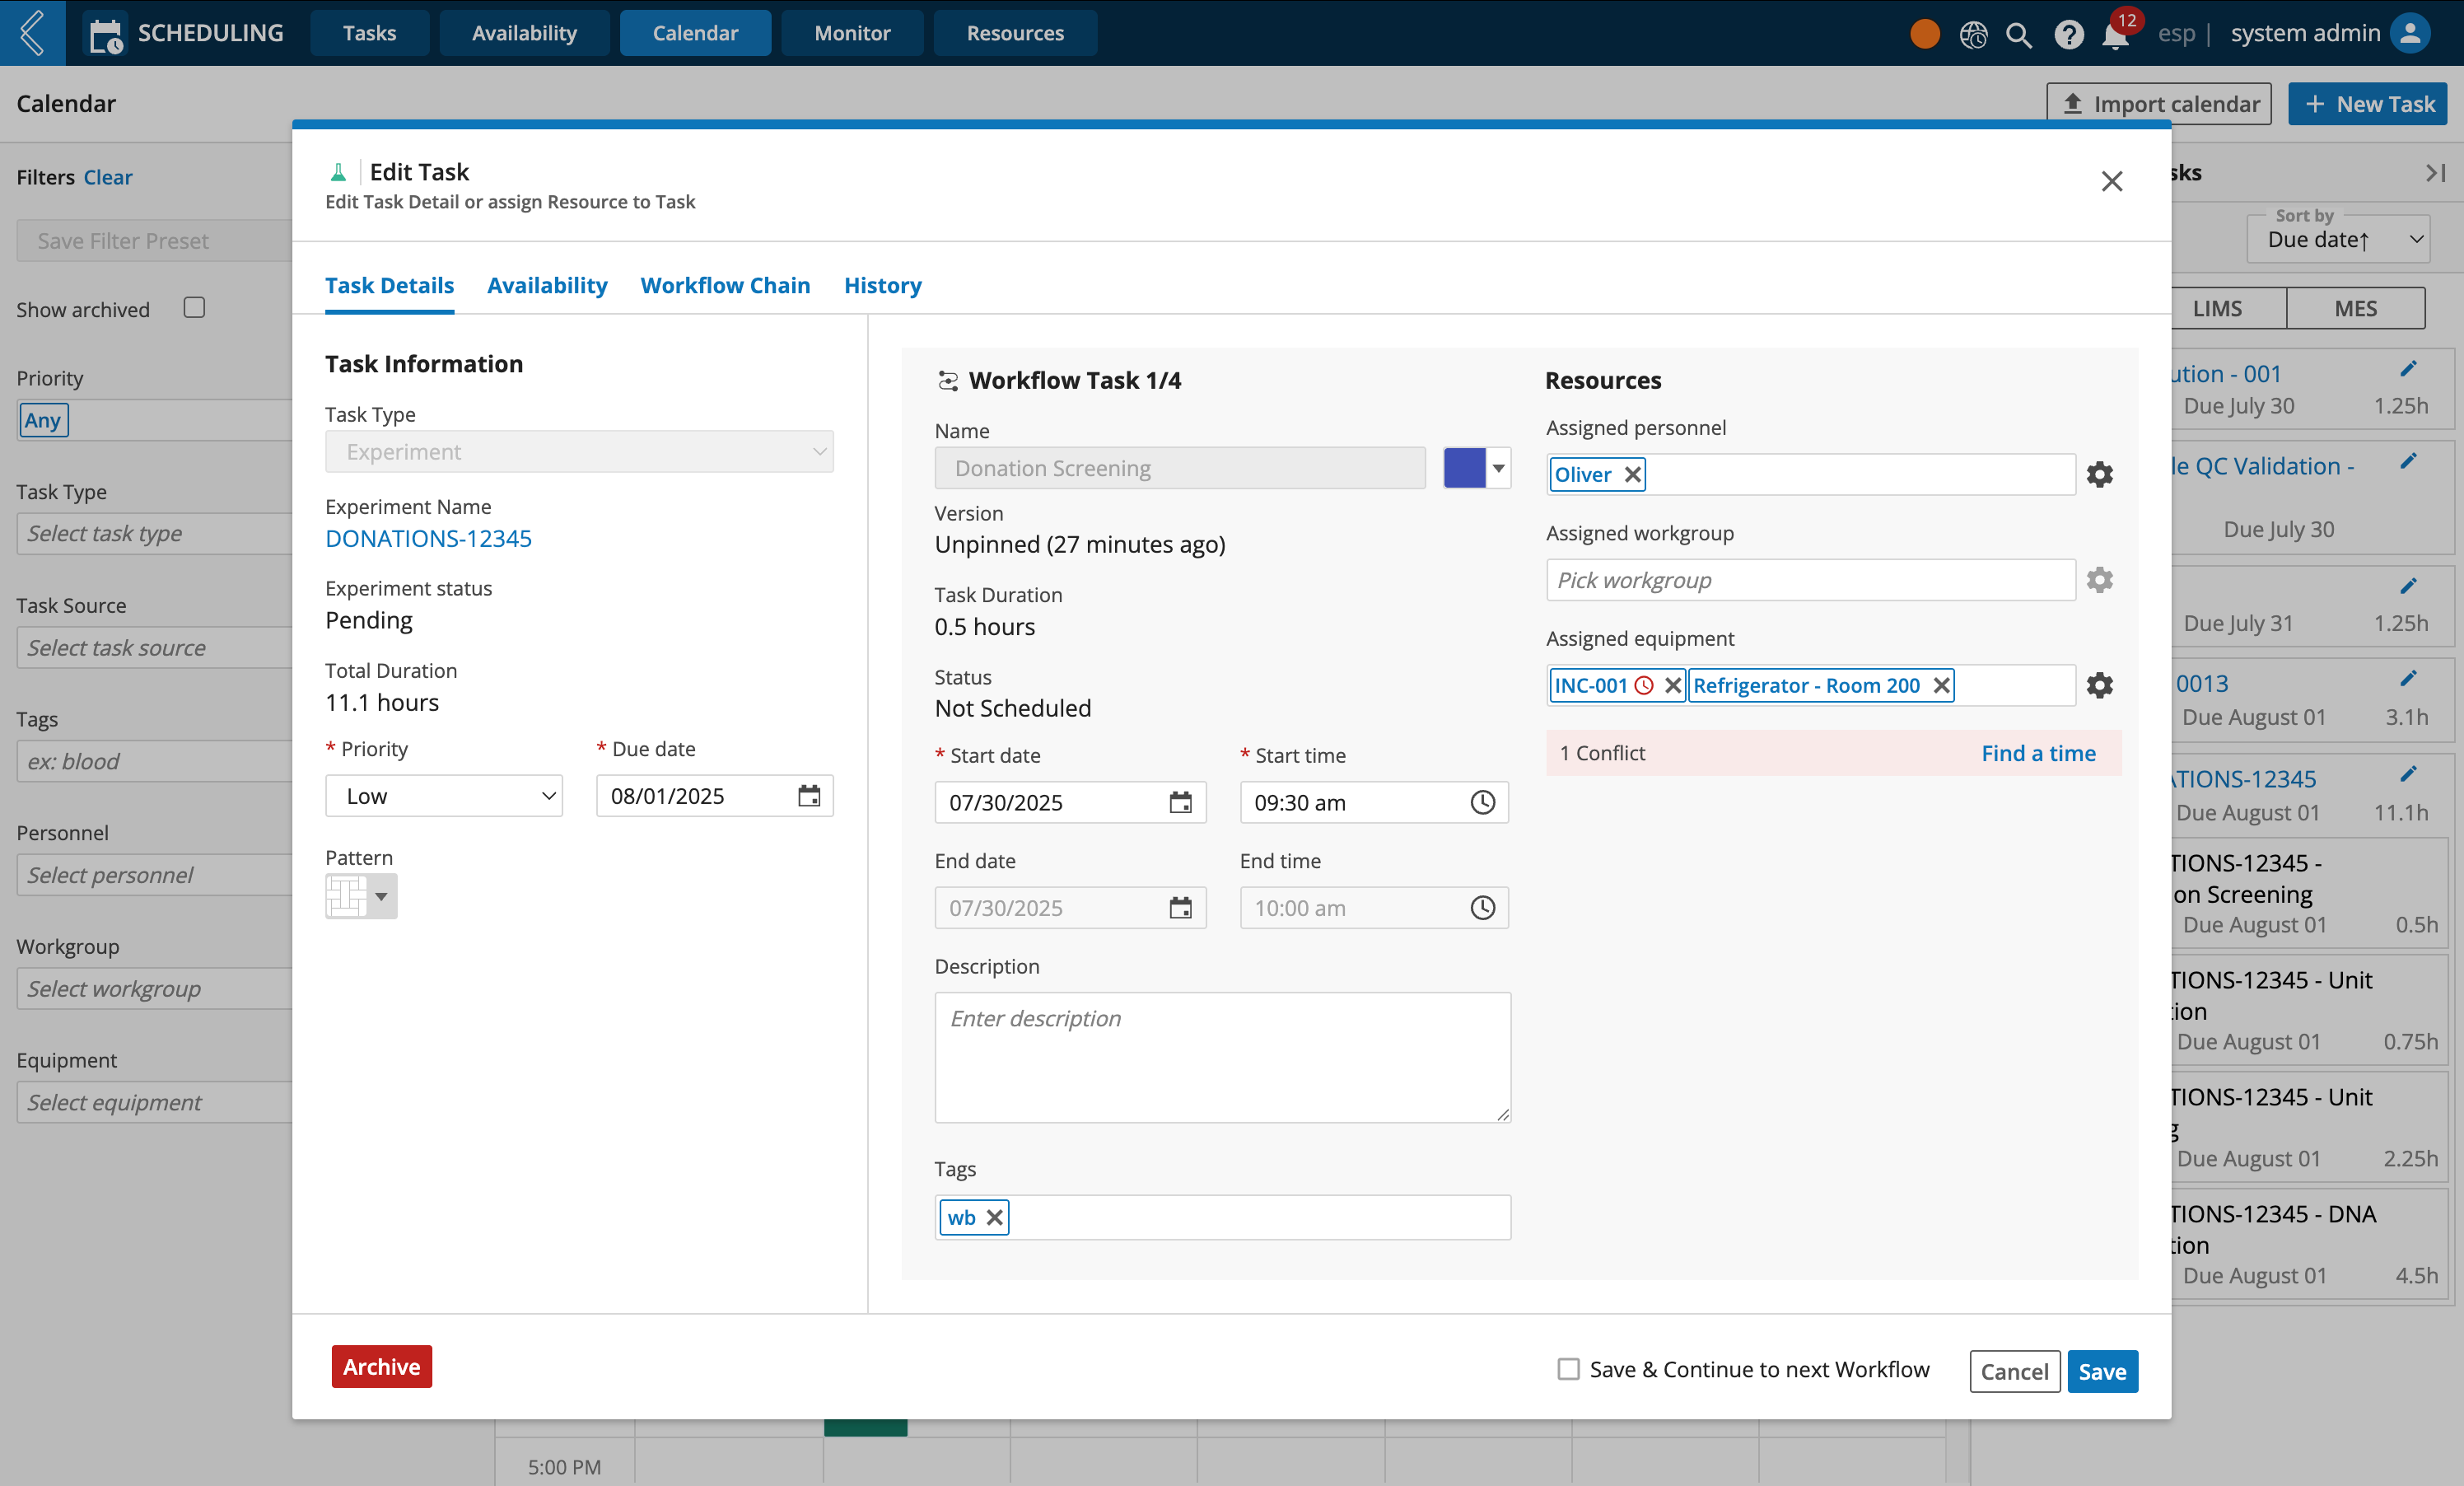Open the Pattern picker dropdown
This screenshot has width=2464, height=1486.
(x=361, y=896)
